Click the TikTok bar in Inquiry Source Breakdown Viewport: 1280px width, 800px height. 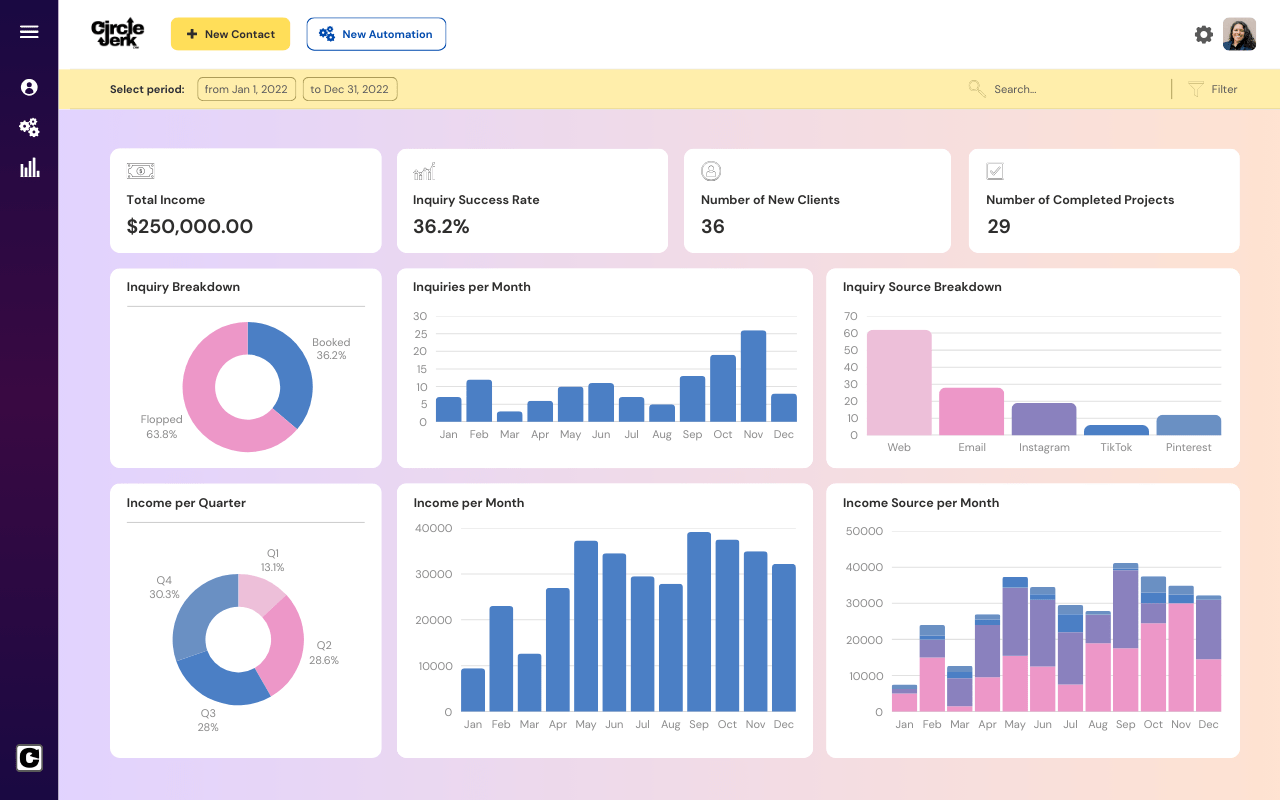click(x=1116, y=430)
